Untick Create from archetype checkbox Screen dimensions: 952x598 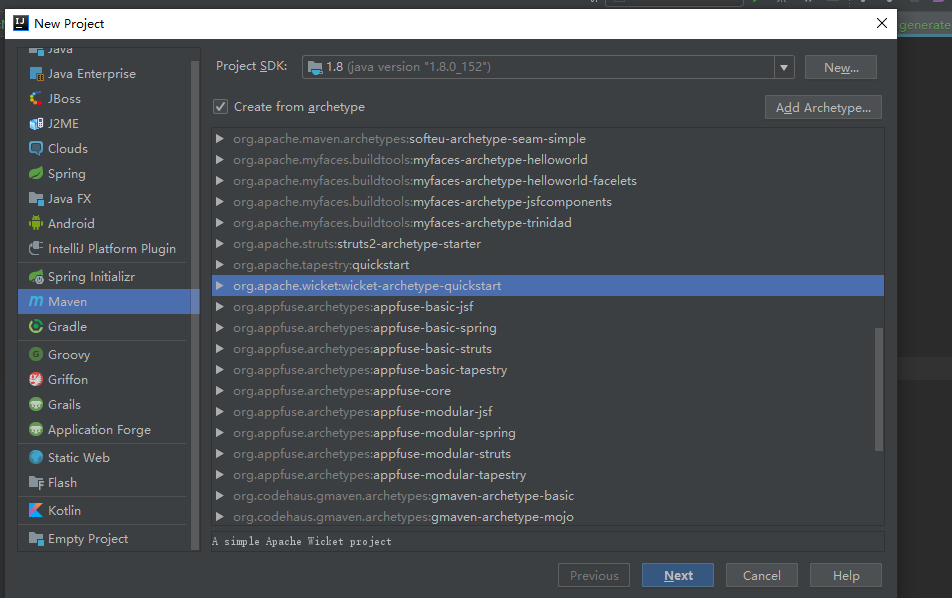(220, 107)
